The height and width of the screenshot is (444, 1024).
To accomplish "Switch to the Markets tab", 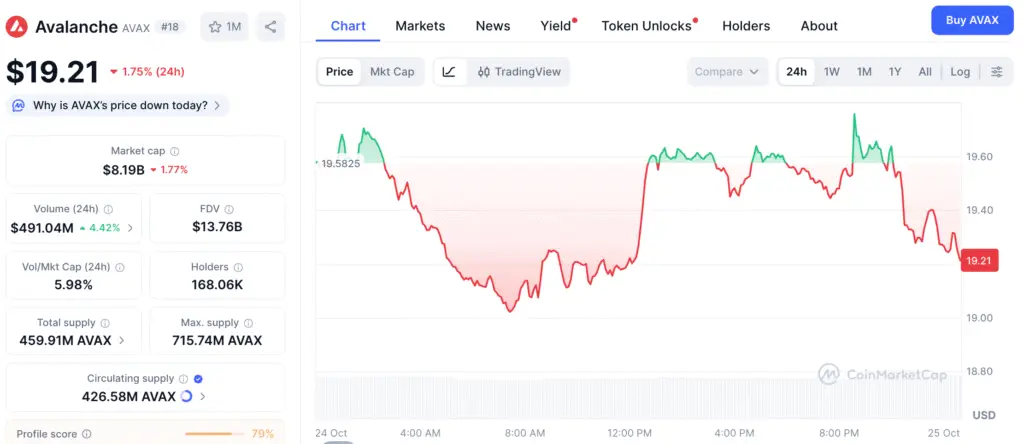I will [x=420, y=26].
